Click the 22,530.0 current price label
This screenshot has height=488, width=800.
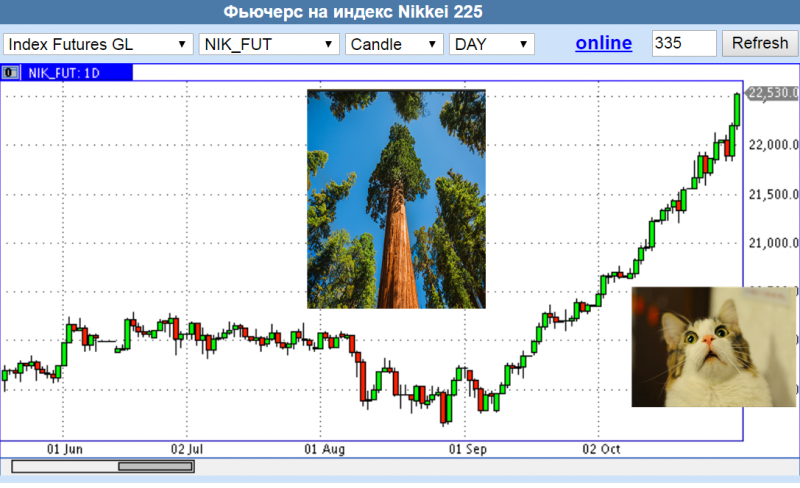pyautogui.click(x=773, y=93)
